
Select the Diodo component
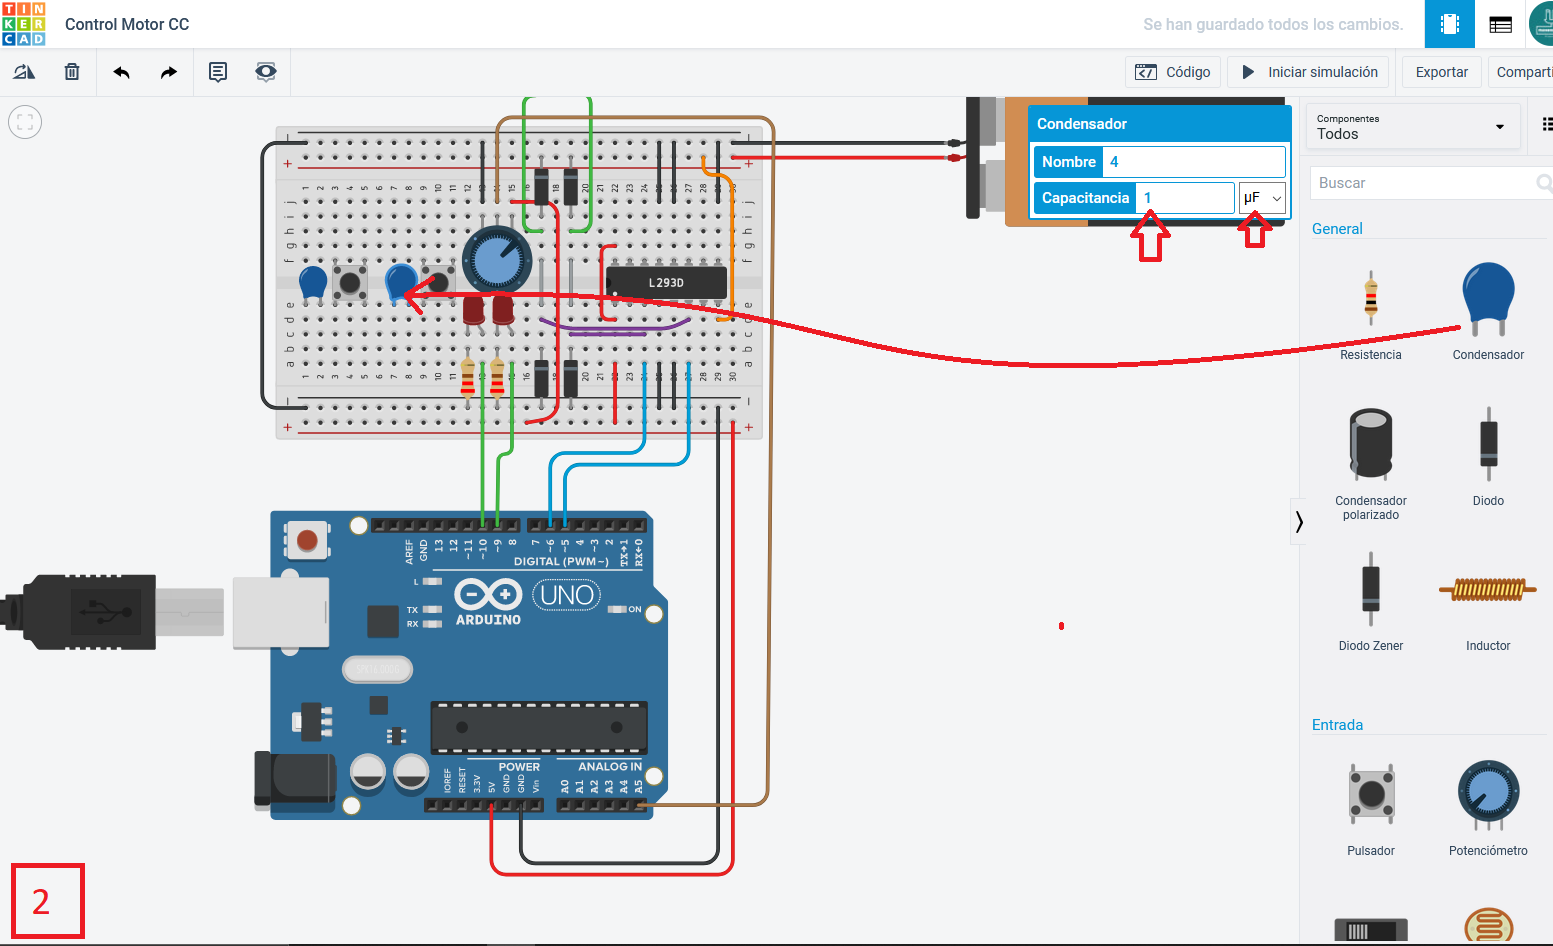pyautogui.click(x=1488, y=458)
